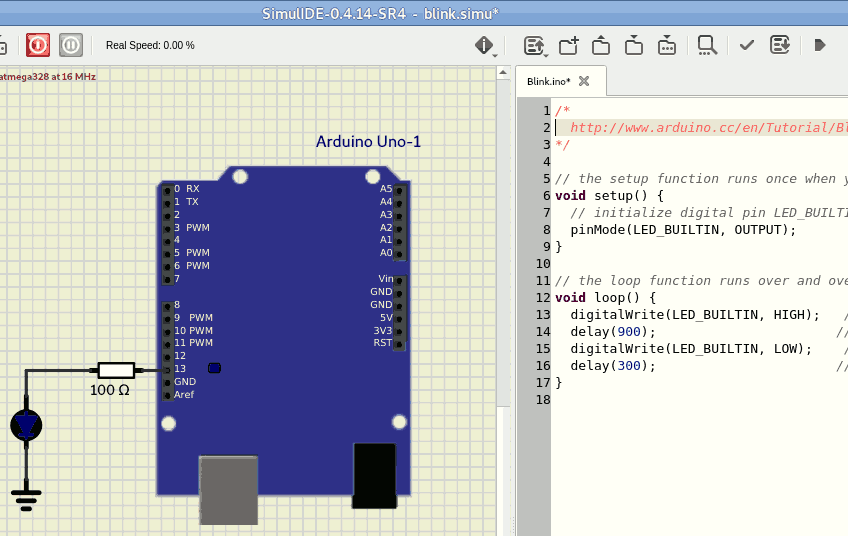The image size is (848, 536).
Task: Click the onboard LED next to pin 13
Action: coord(214,368)
